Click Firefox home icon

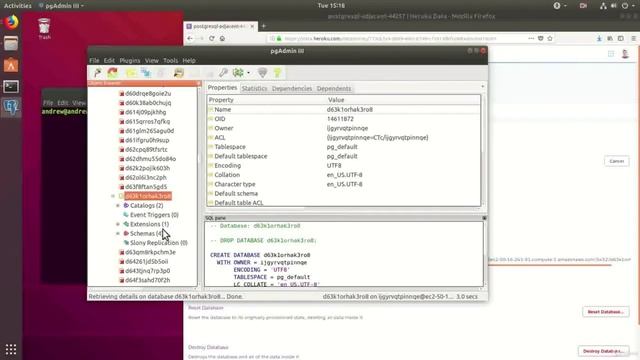[222, 38]
